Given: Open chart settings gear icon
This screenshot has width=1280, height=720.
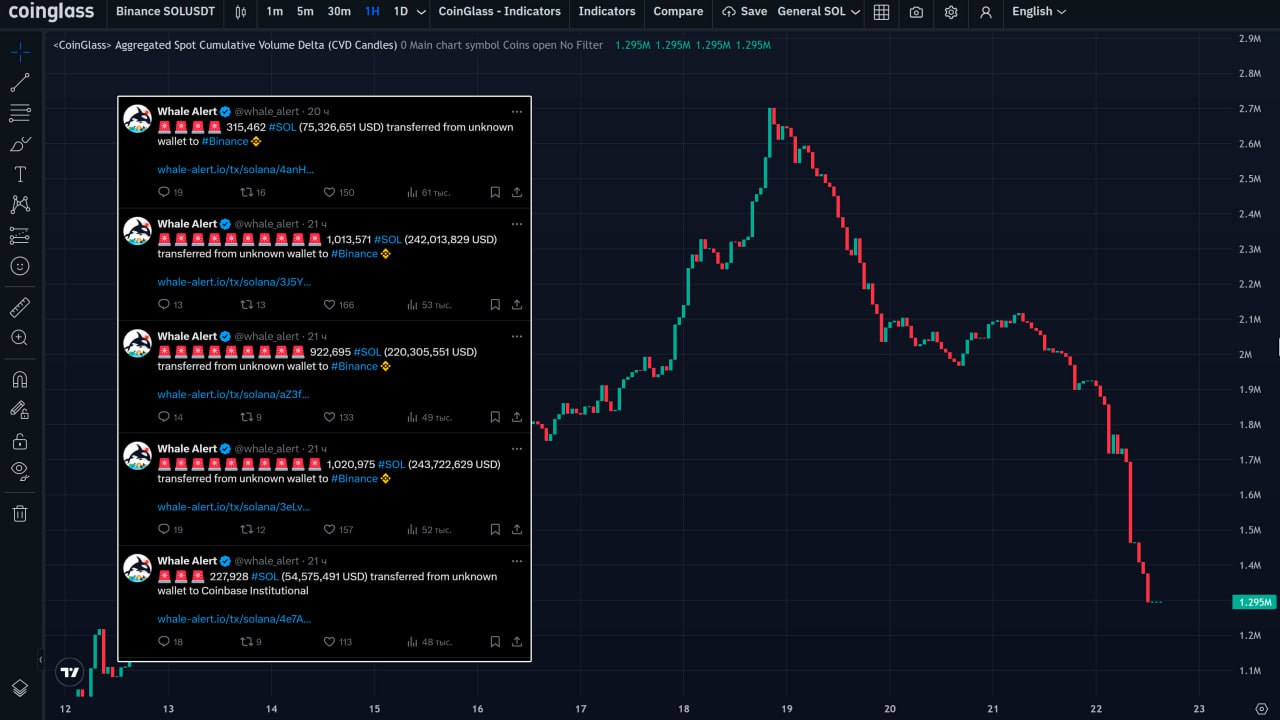Looking at the screenshot, I should [951, 12].
